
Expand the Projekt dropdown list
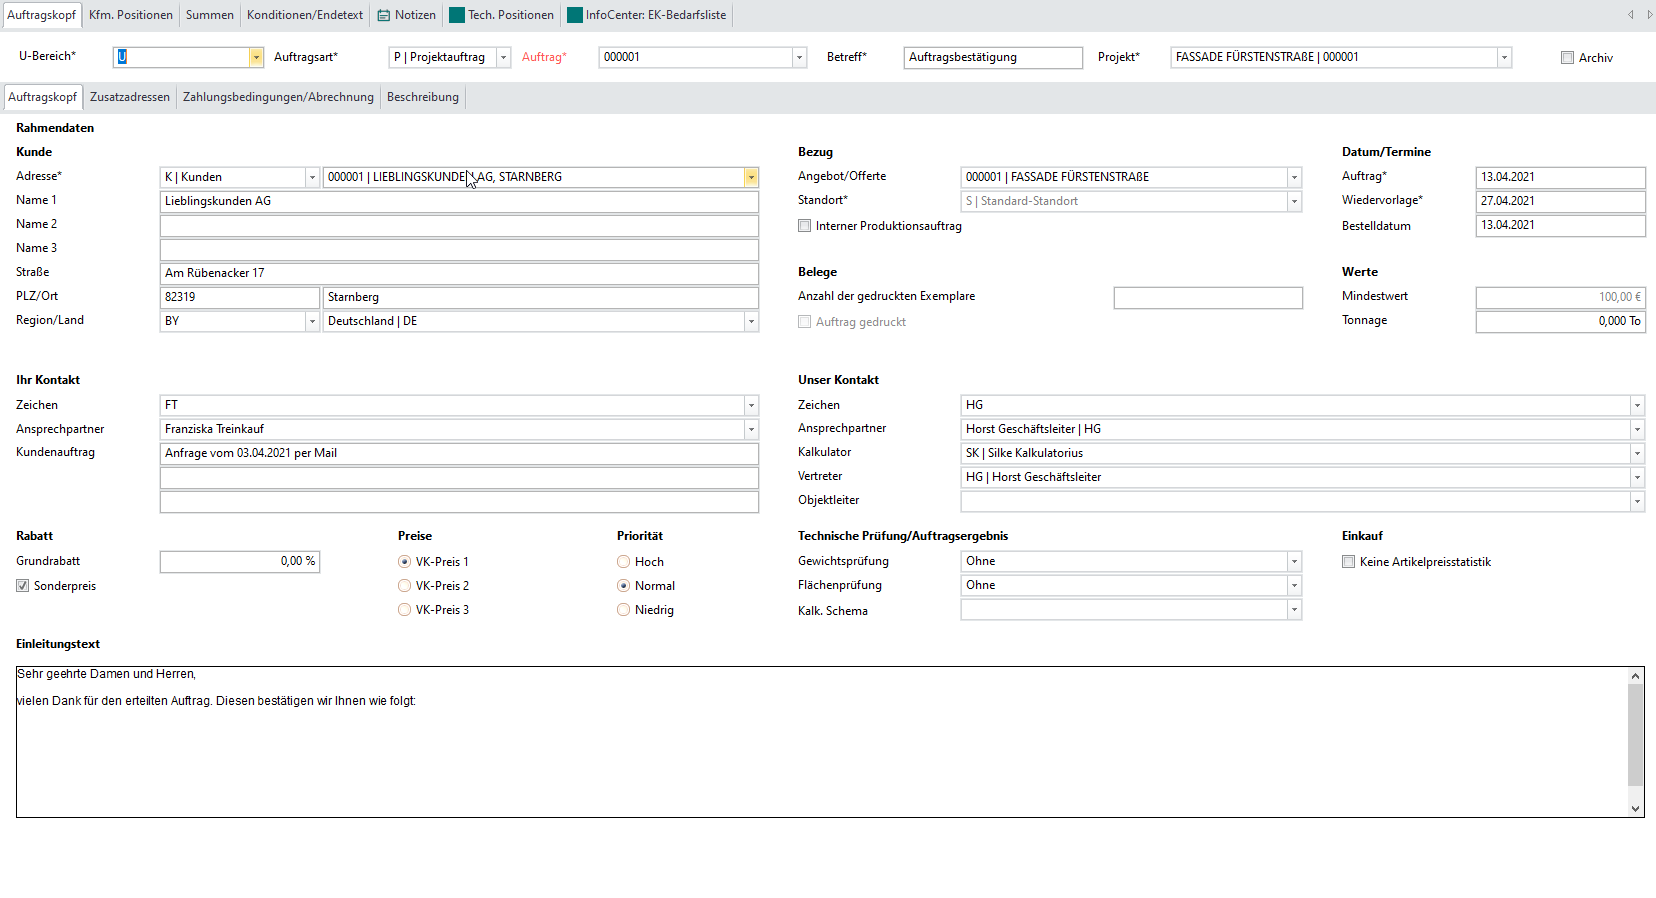(1503, 58)
